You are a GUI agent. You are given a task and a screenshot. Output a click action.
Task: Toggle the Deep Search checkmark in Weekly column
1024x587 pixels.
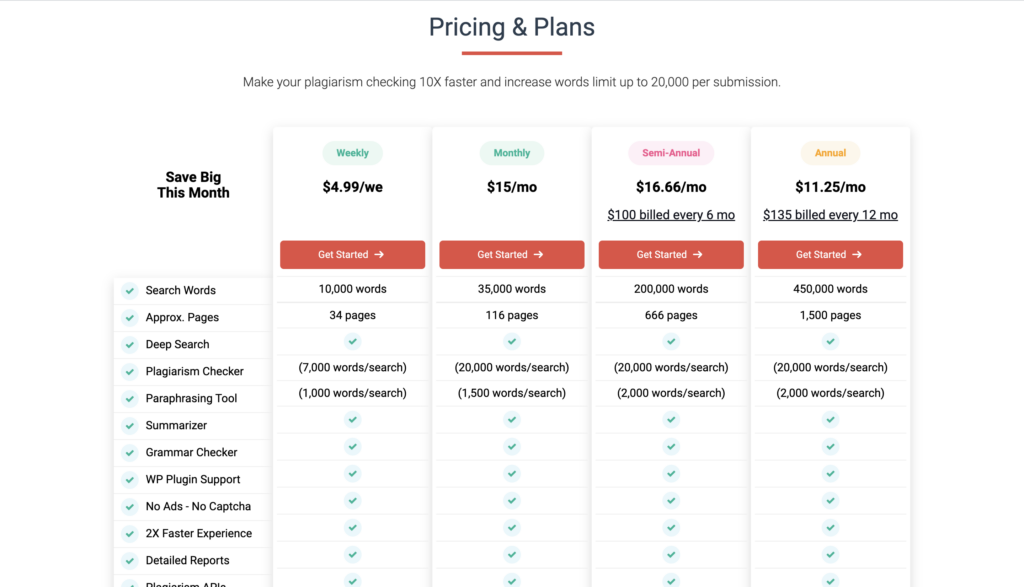tap(352, 341)
